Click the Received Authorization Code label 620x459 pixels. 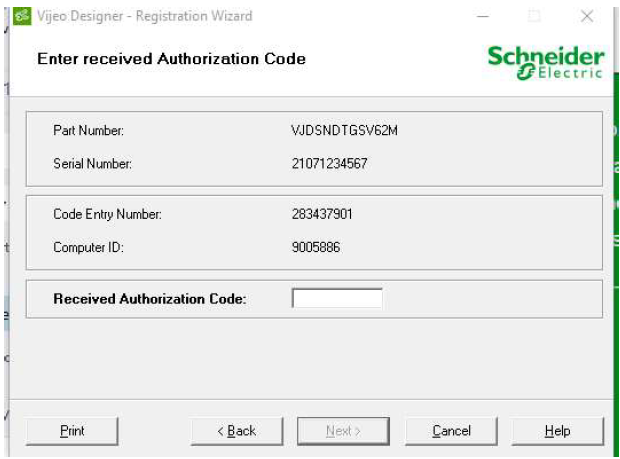coord(150,299)
